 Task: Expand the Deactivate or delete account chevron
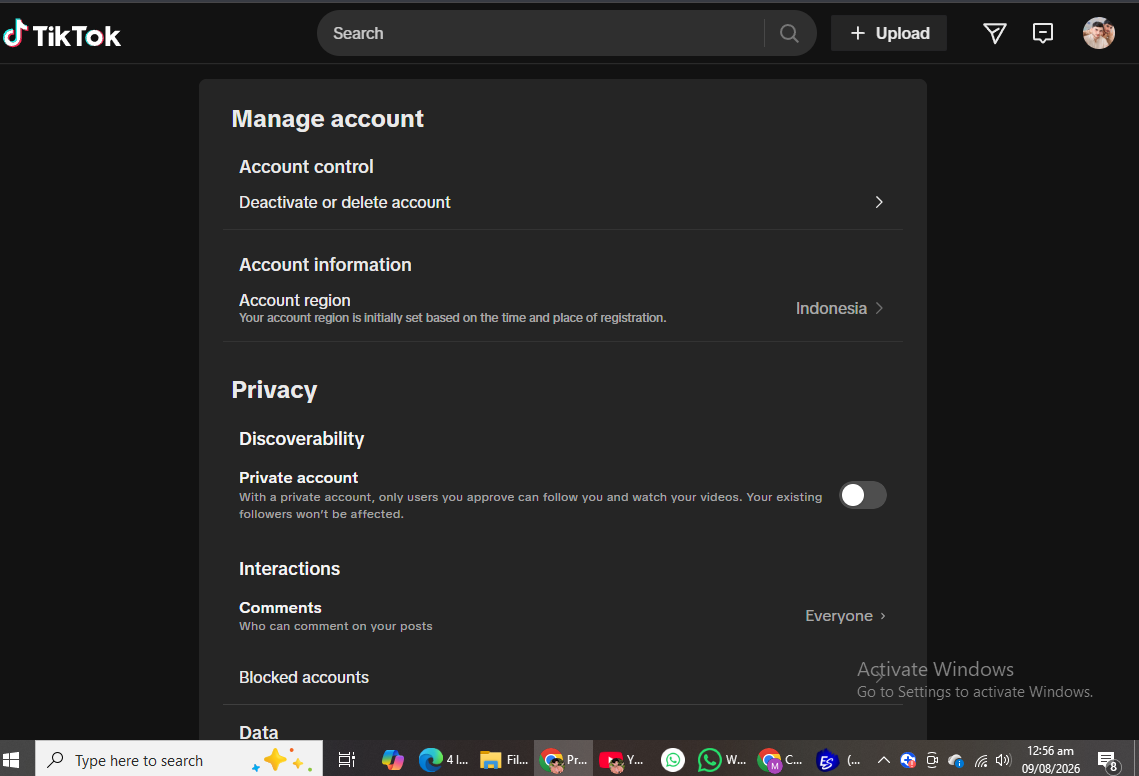pyautogui.click(x=879, y=202)
